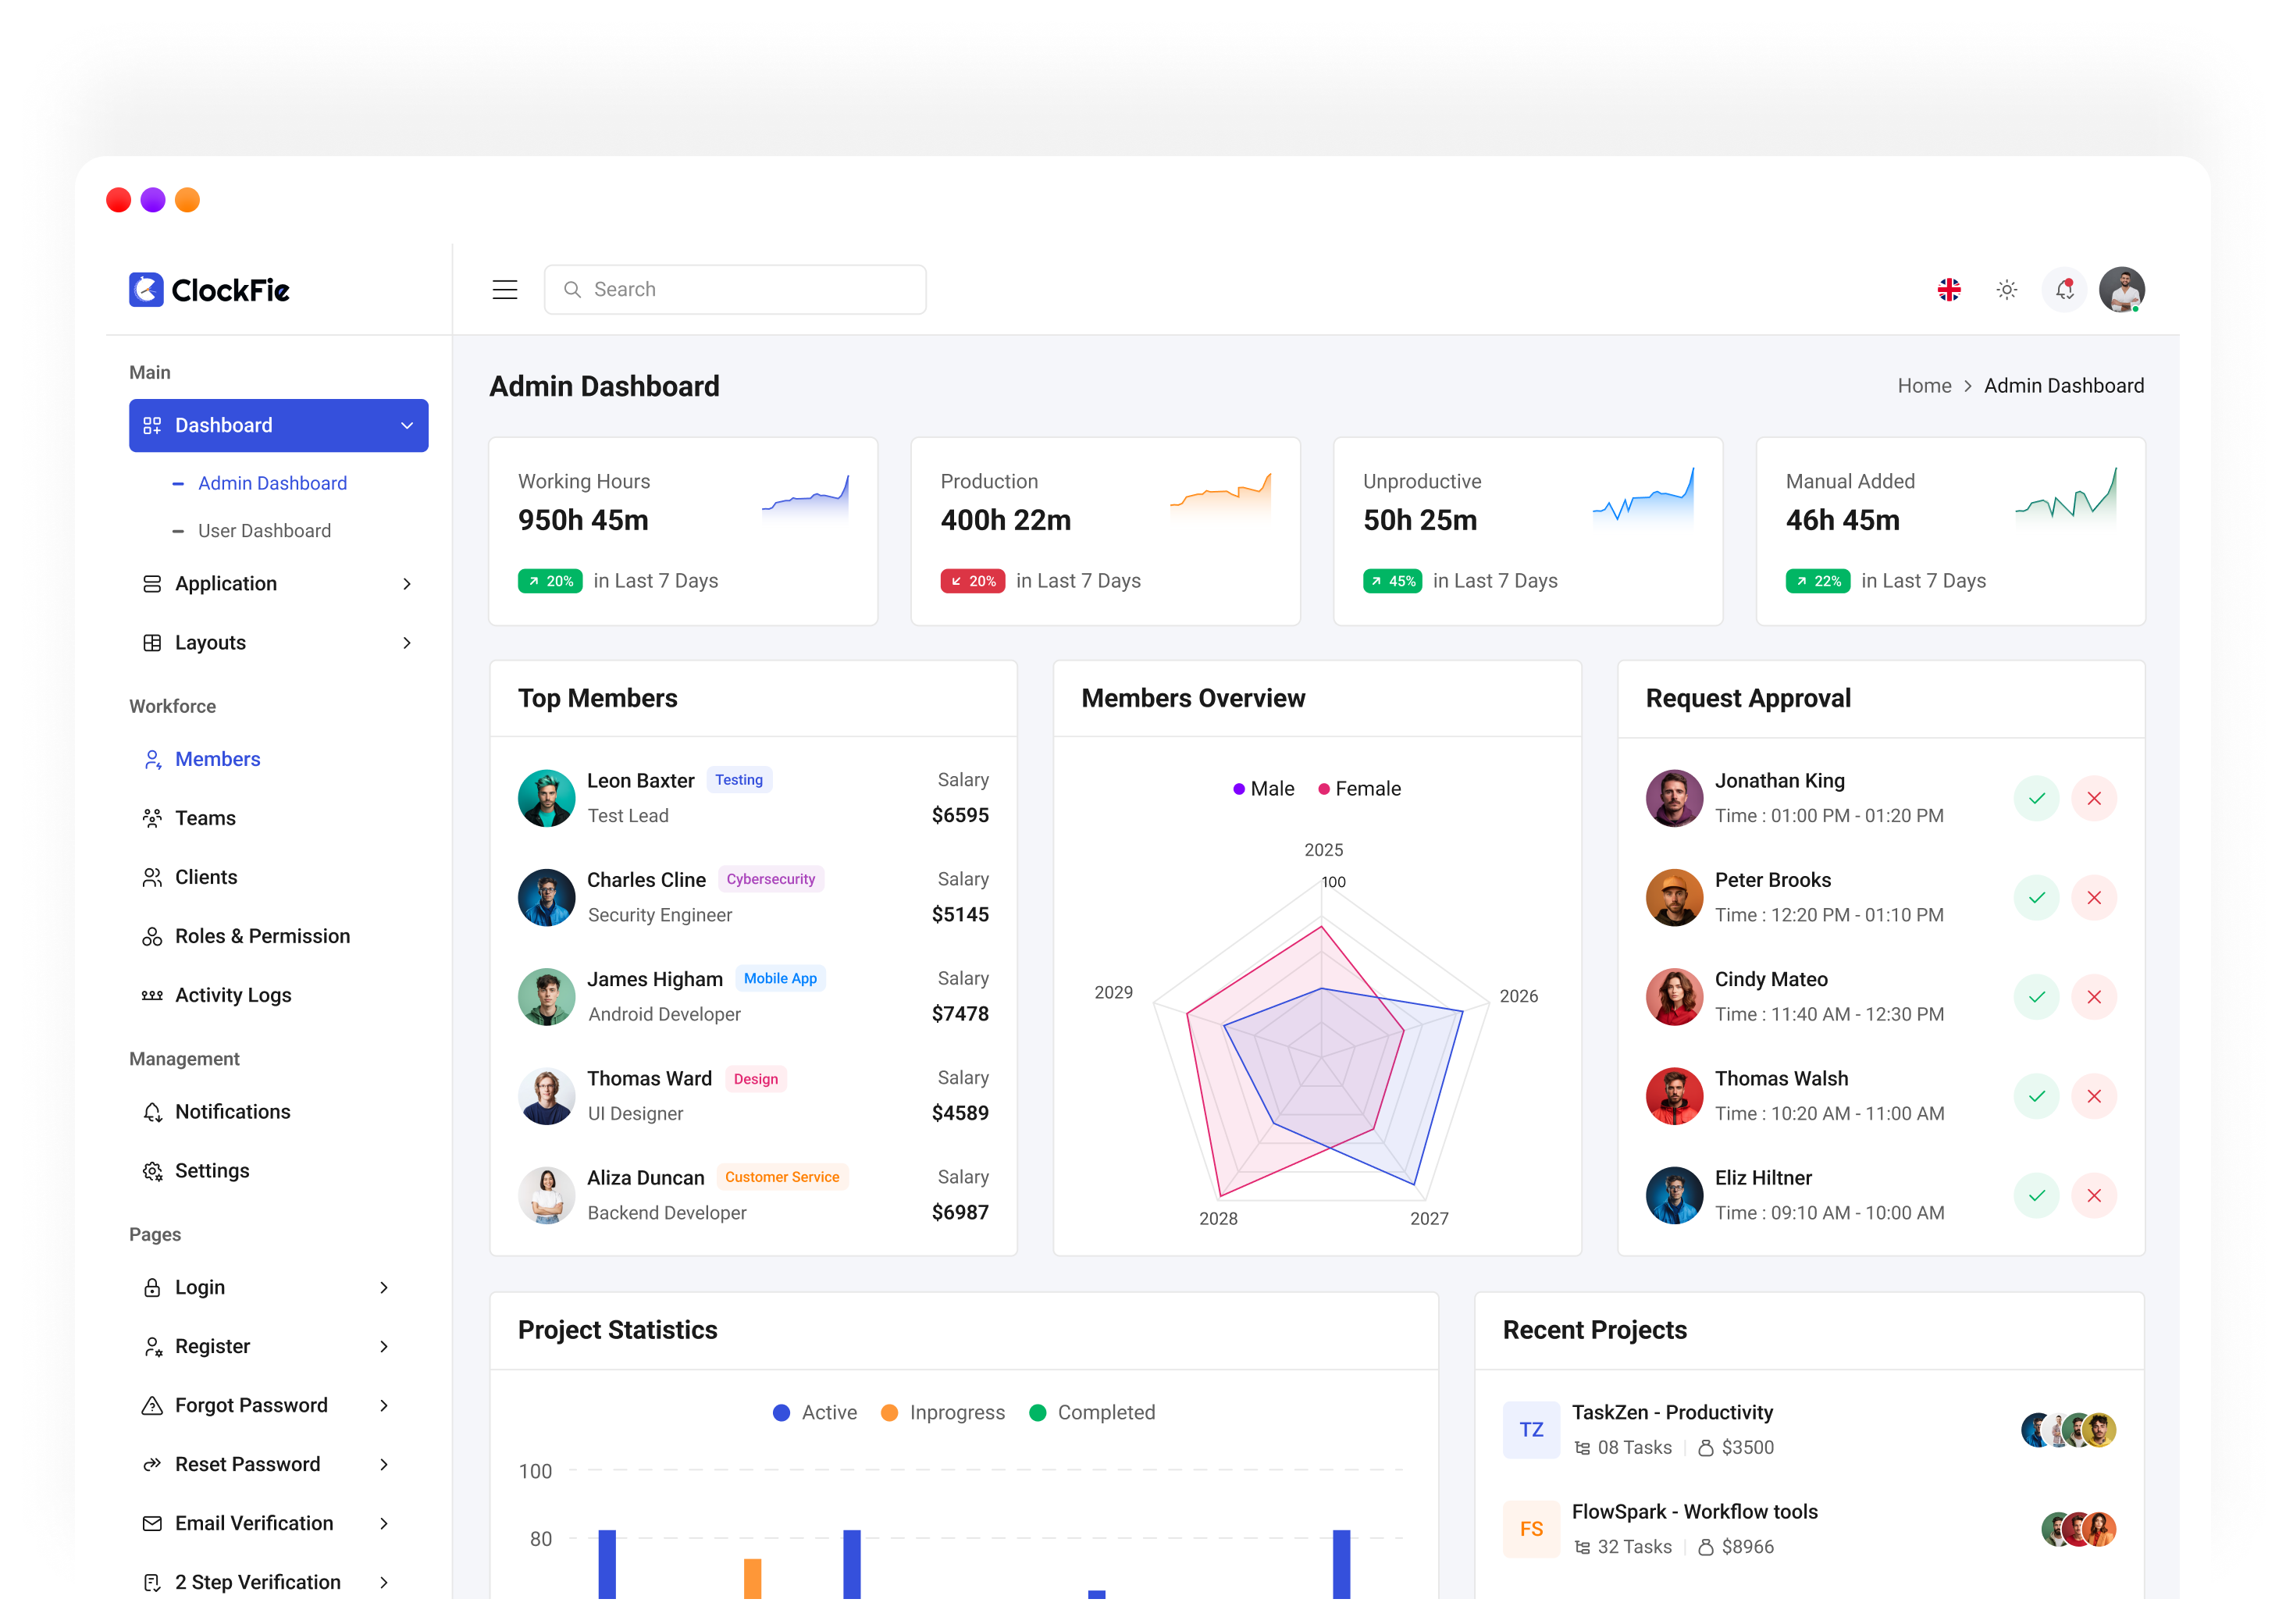Open TaskZen - Productivity project
2286x1624 pixels.
(1672, 1413)
